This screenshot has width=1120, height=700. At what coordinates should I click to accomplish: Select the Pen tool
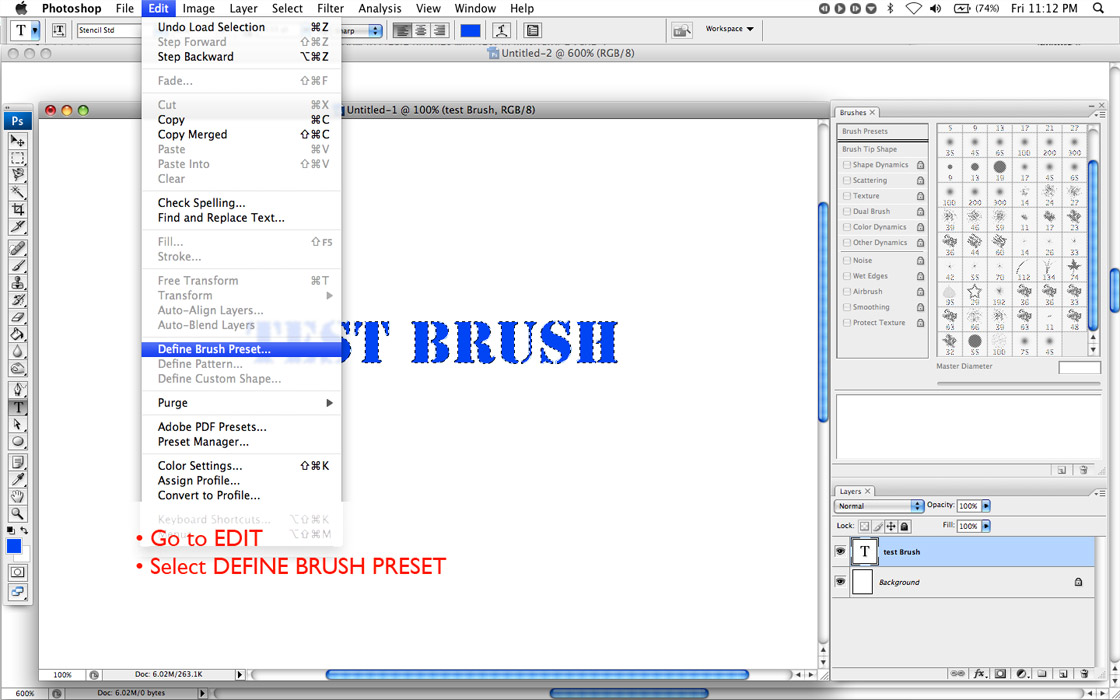pos(18,390)
